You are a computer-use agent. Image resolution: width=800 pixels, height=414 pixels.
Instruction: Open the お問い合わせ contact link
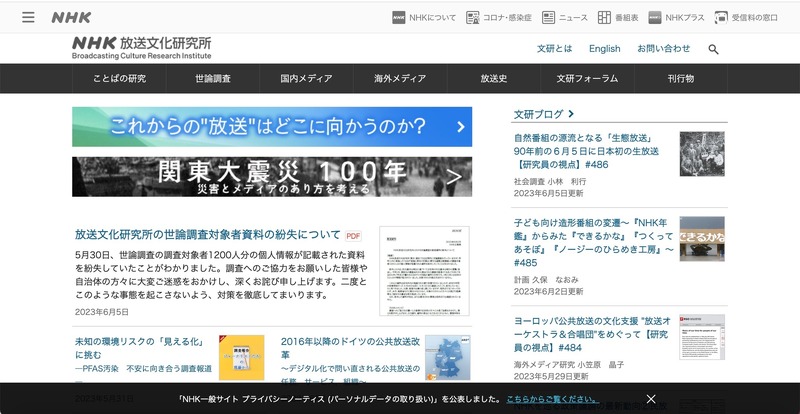pyautogui.click(x=663, y=48)
